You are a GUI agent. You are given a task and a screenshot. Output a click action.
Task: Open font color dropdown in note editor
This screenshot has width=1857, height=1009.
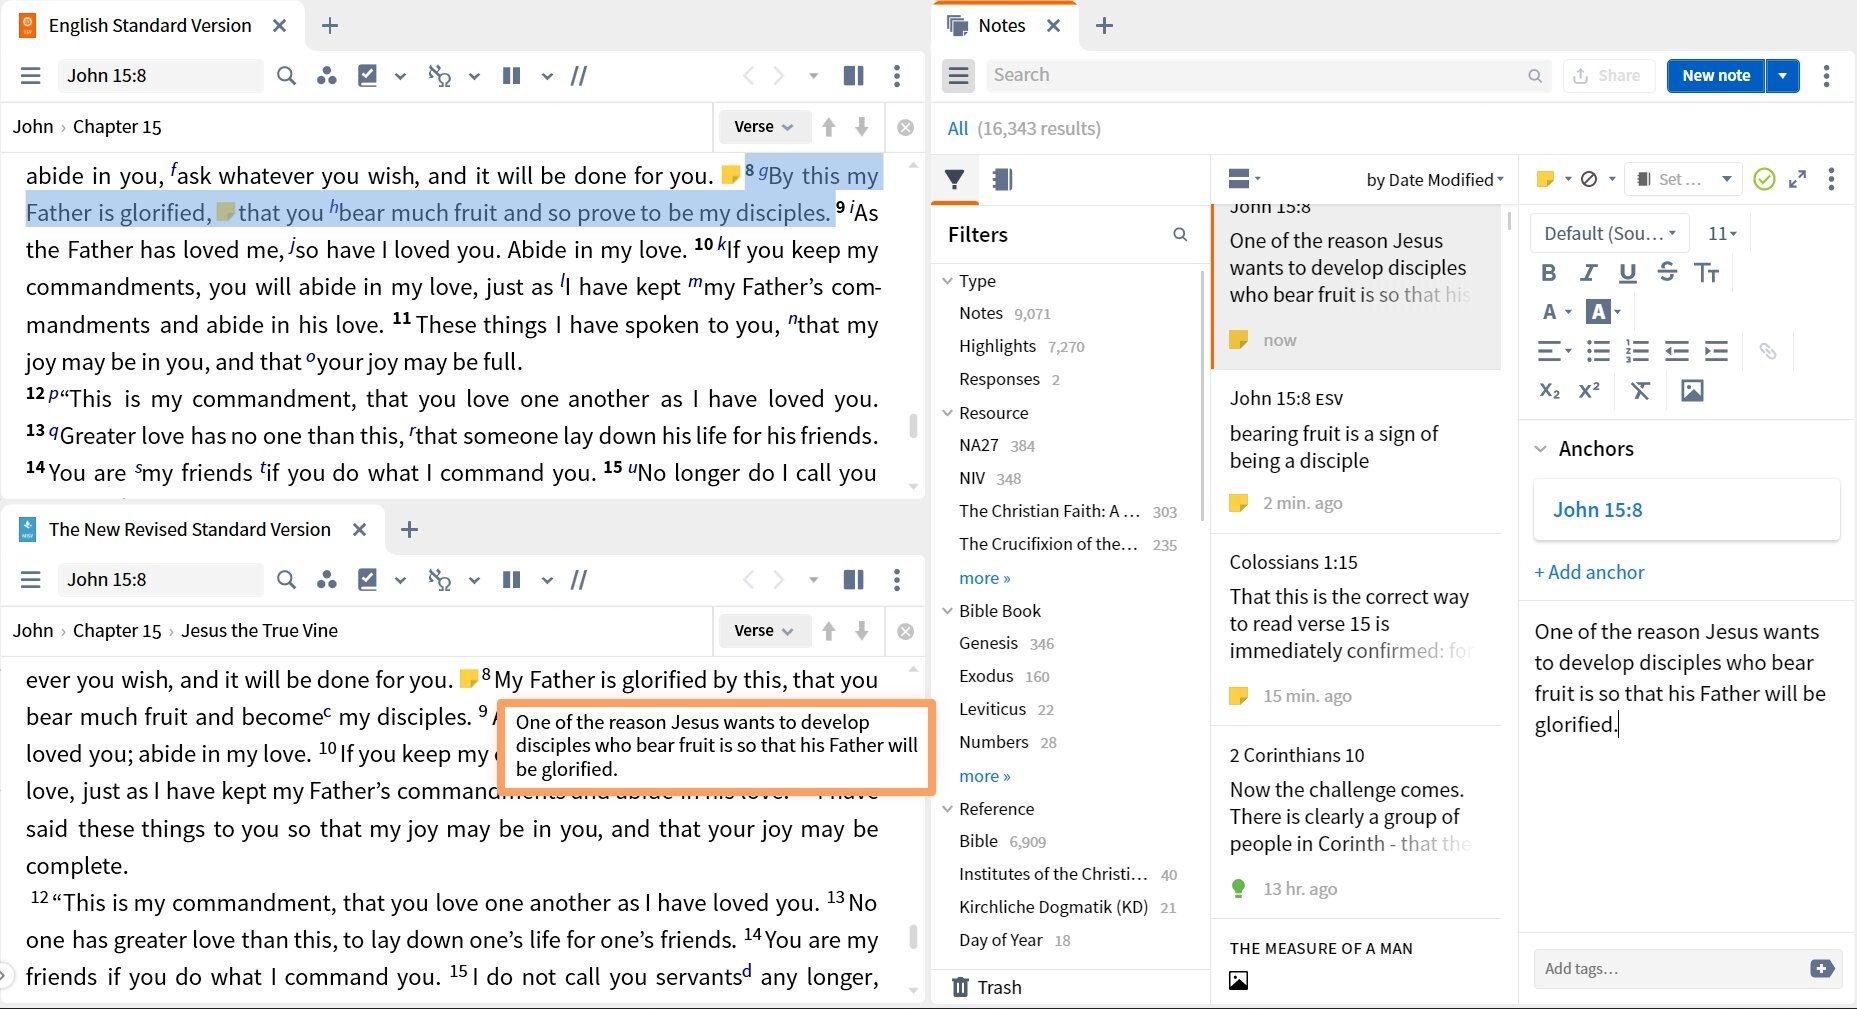coord(1556,312)
